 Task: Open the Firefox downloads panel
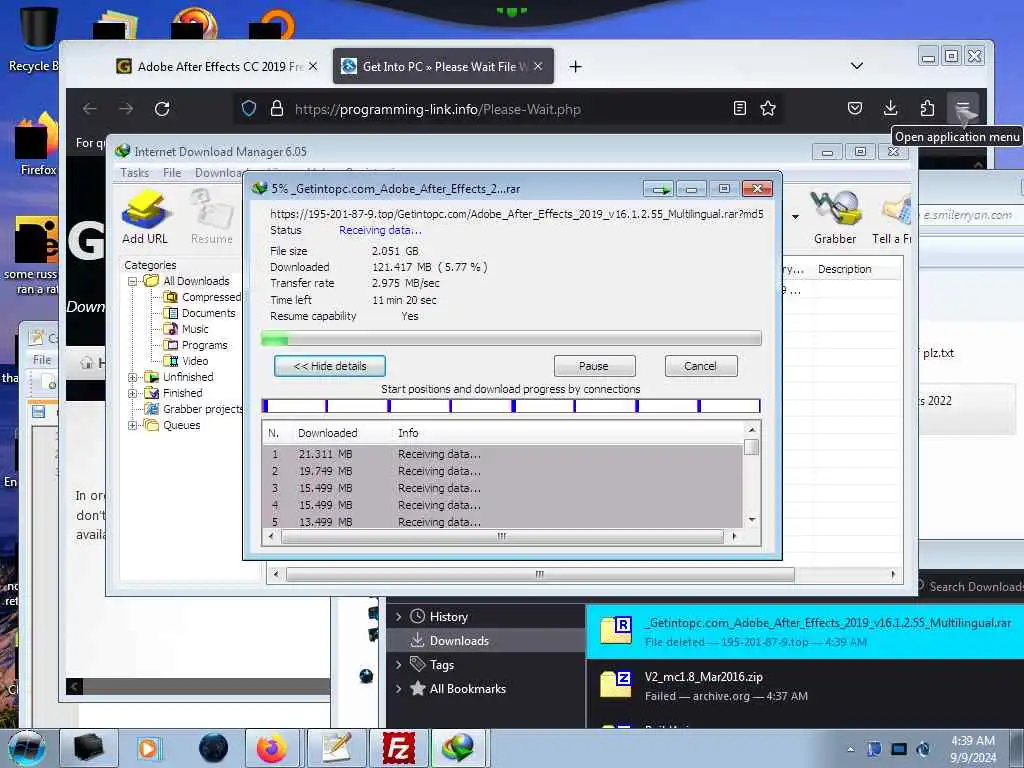pos(890,108)
